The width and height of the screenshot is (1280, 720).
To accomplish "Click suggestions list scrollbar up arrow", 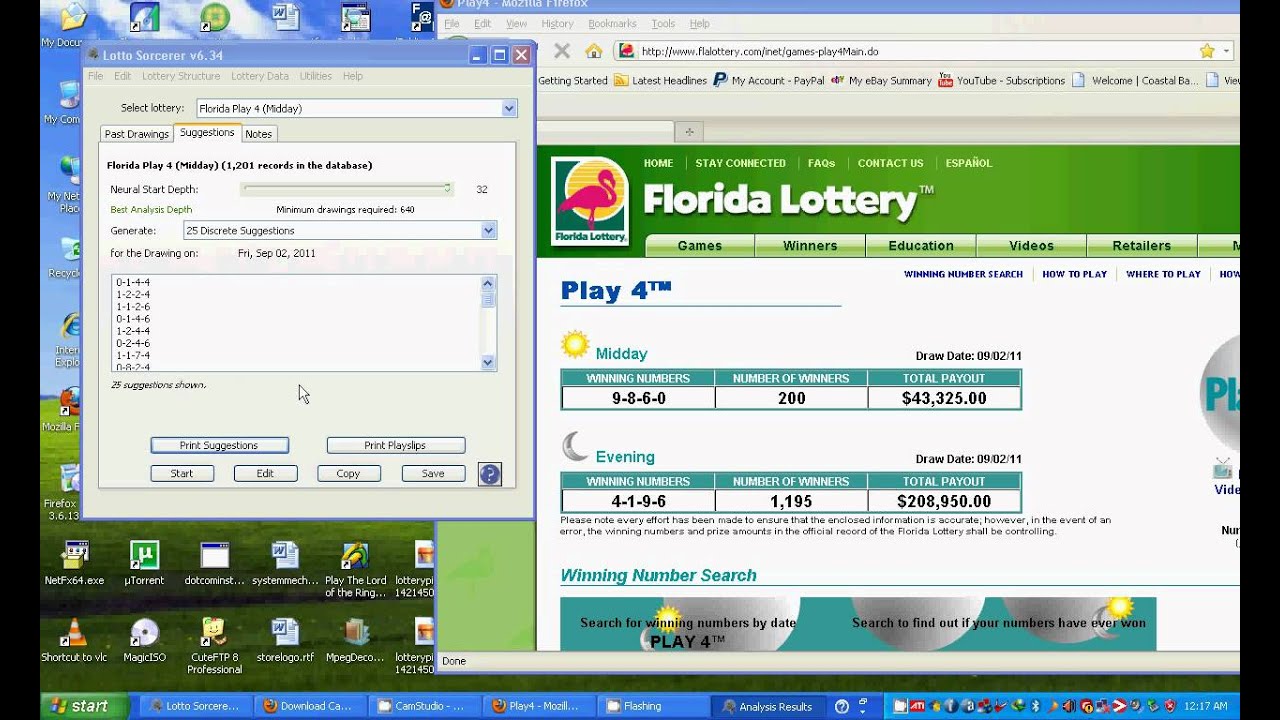I will [x=488, y=283].
